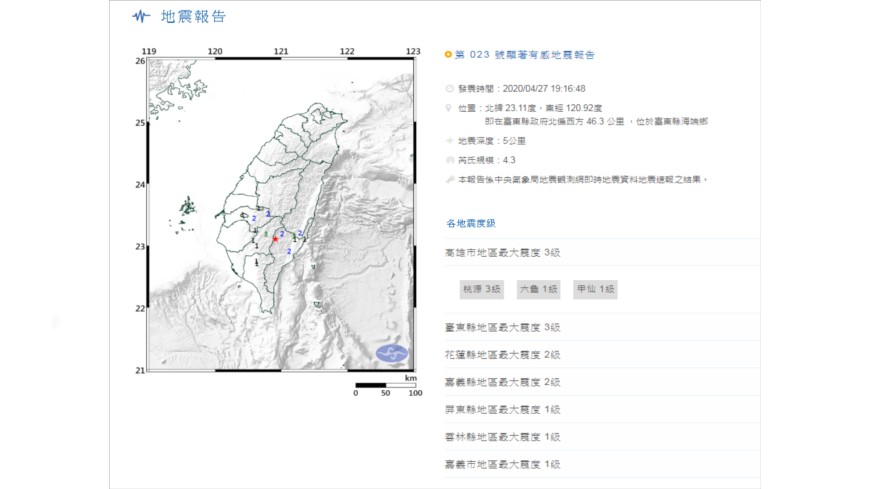Select the 桃源 3級 station tag
Image resolution: width=870 pixels, height=489 pixels.
point(481,289)
